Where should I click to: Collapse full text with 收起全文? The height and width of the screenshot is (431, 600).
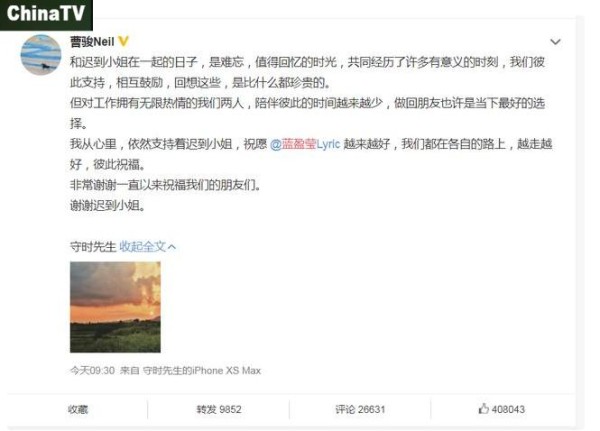[x=142, y=247]
